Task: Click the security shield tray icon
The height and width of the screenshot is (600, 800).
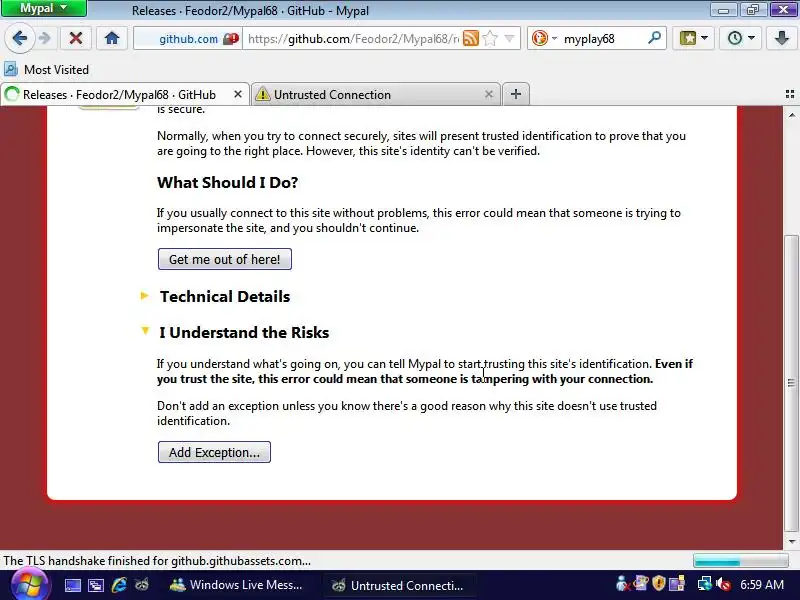Action: (659, 584)
